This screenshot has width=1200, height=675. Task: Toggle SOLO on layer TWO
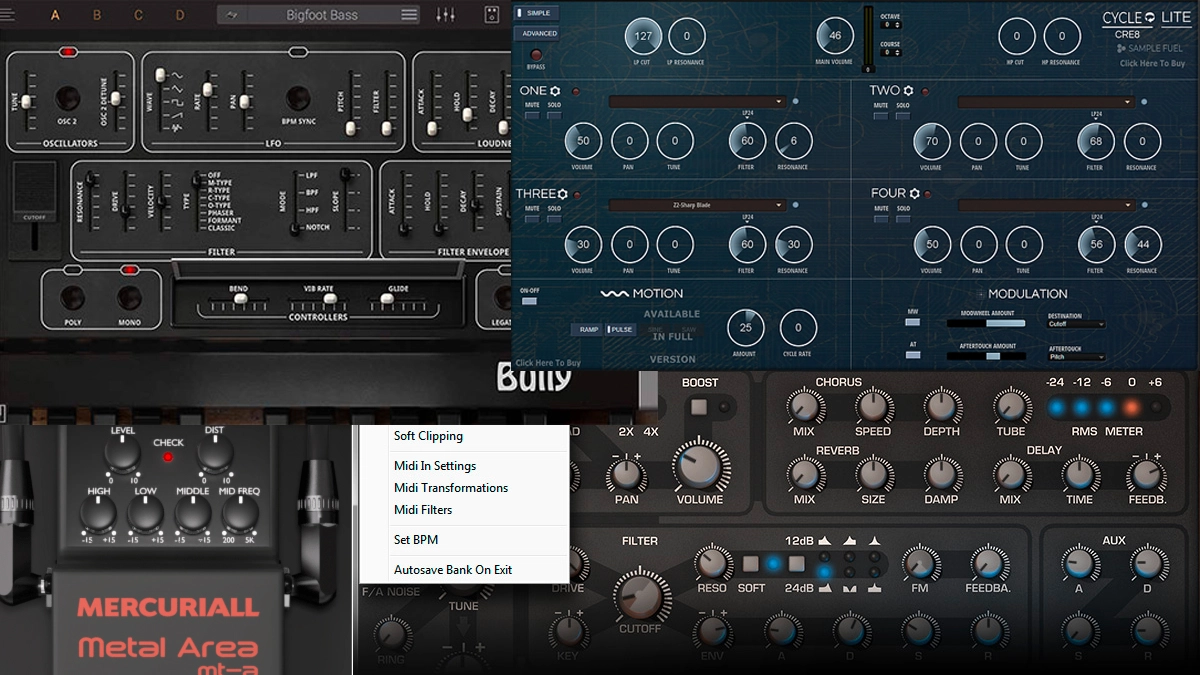click(x=902, y=116)
